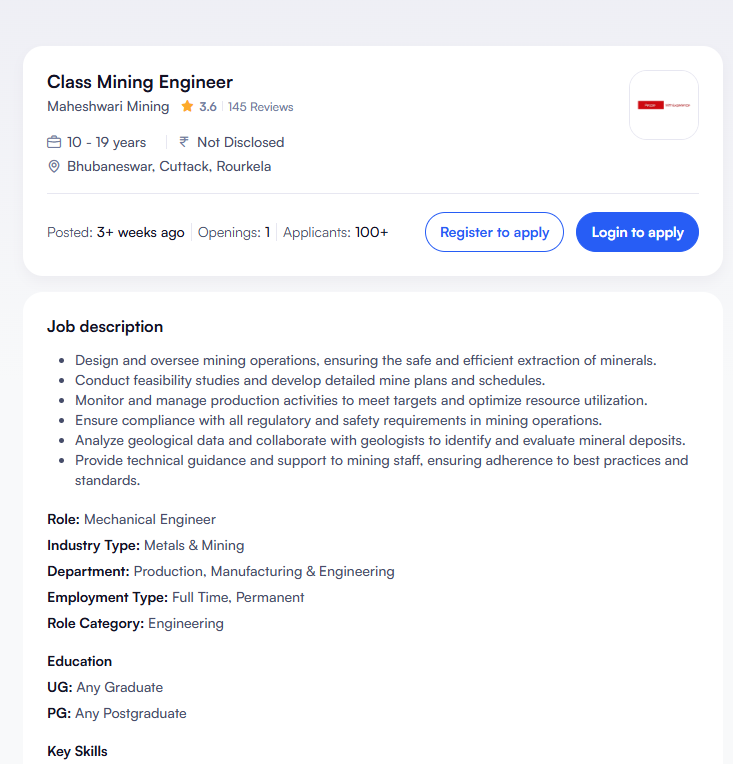The width and height of the screenshot is (733, 764).
Task: Open the Maheshwari Mining company link
Action: [x=108, y=106]
